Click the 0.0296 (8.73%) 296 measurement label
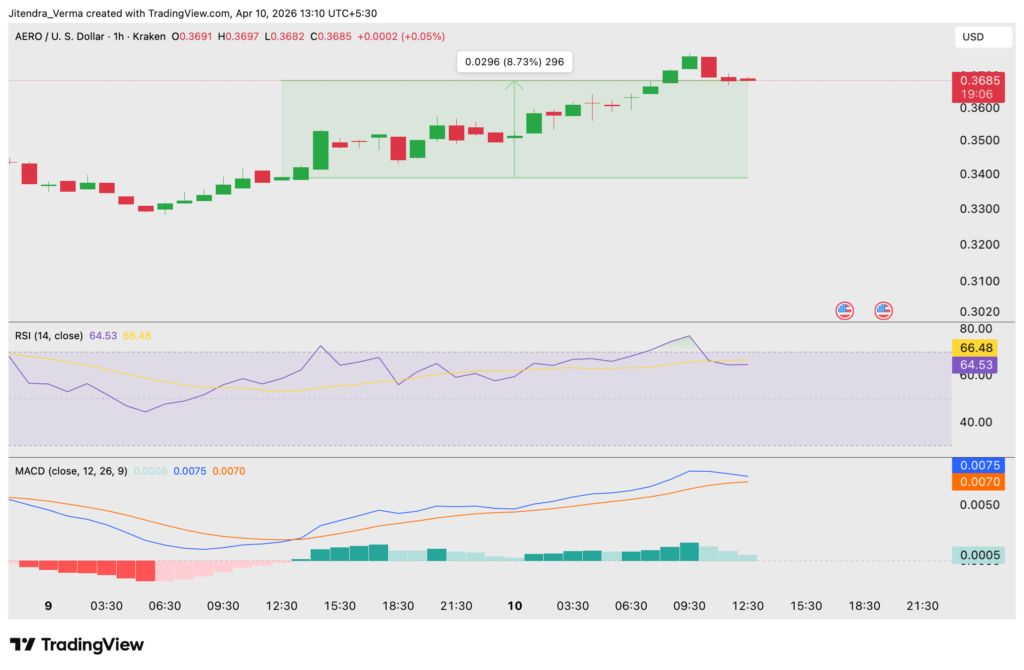 [516, 61]
